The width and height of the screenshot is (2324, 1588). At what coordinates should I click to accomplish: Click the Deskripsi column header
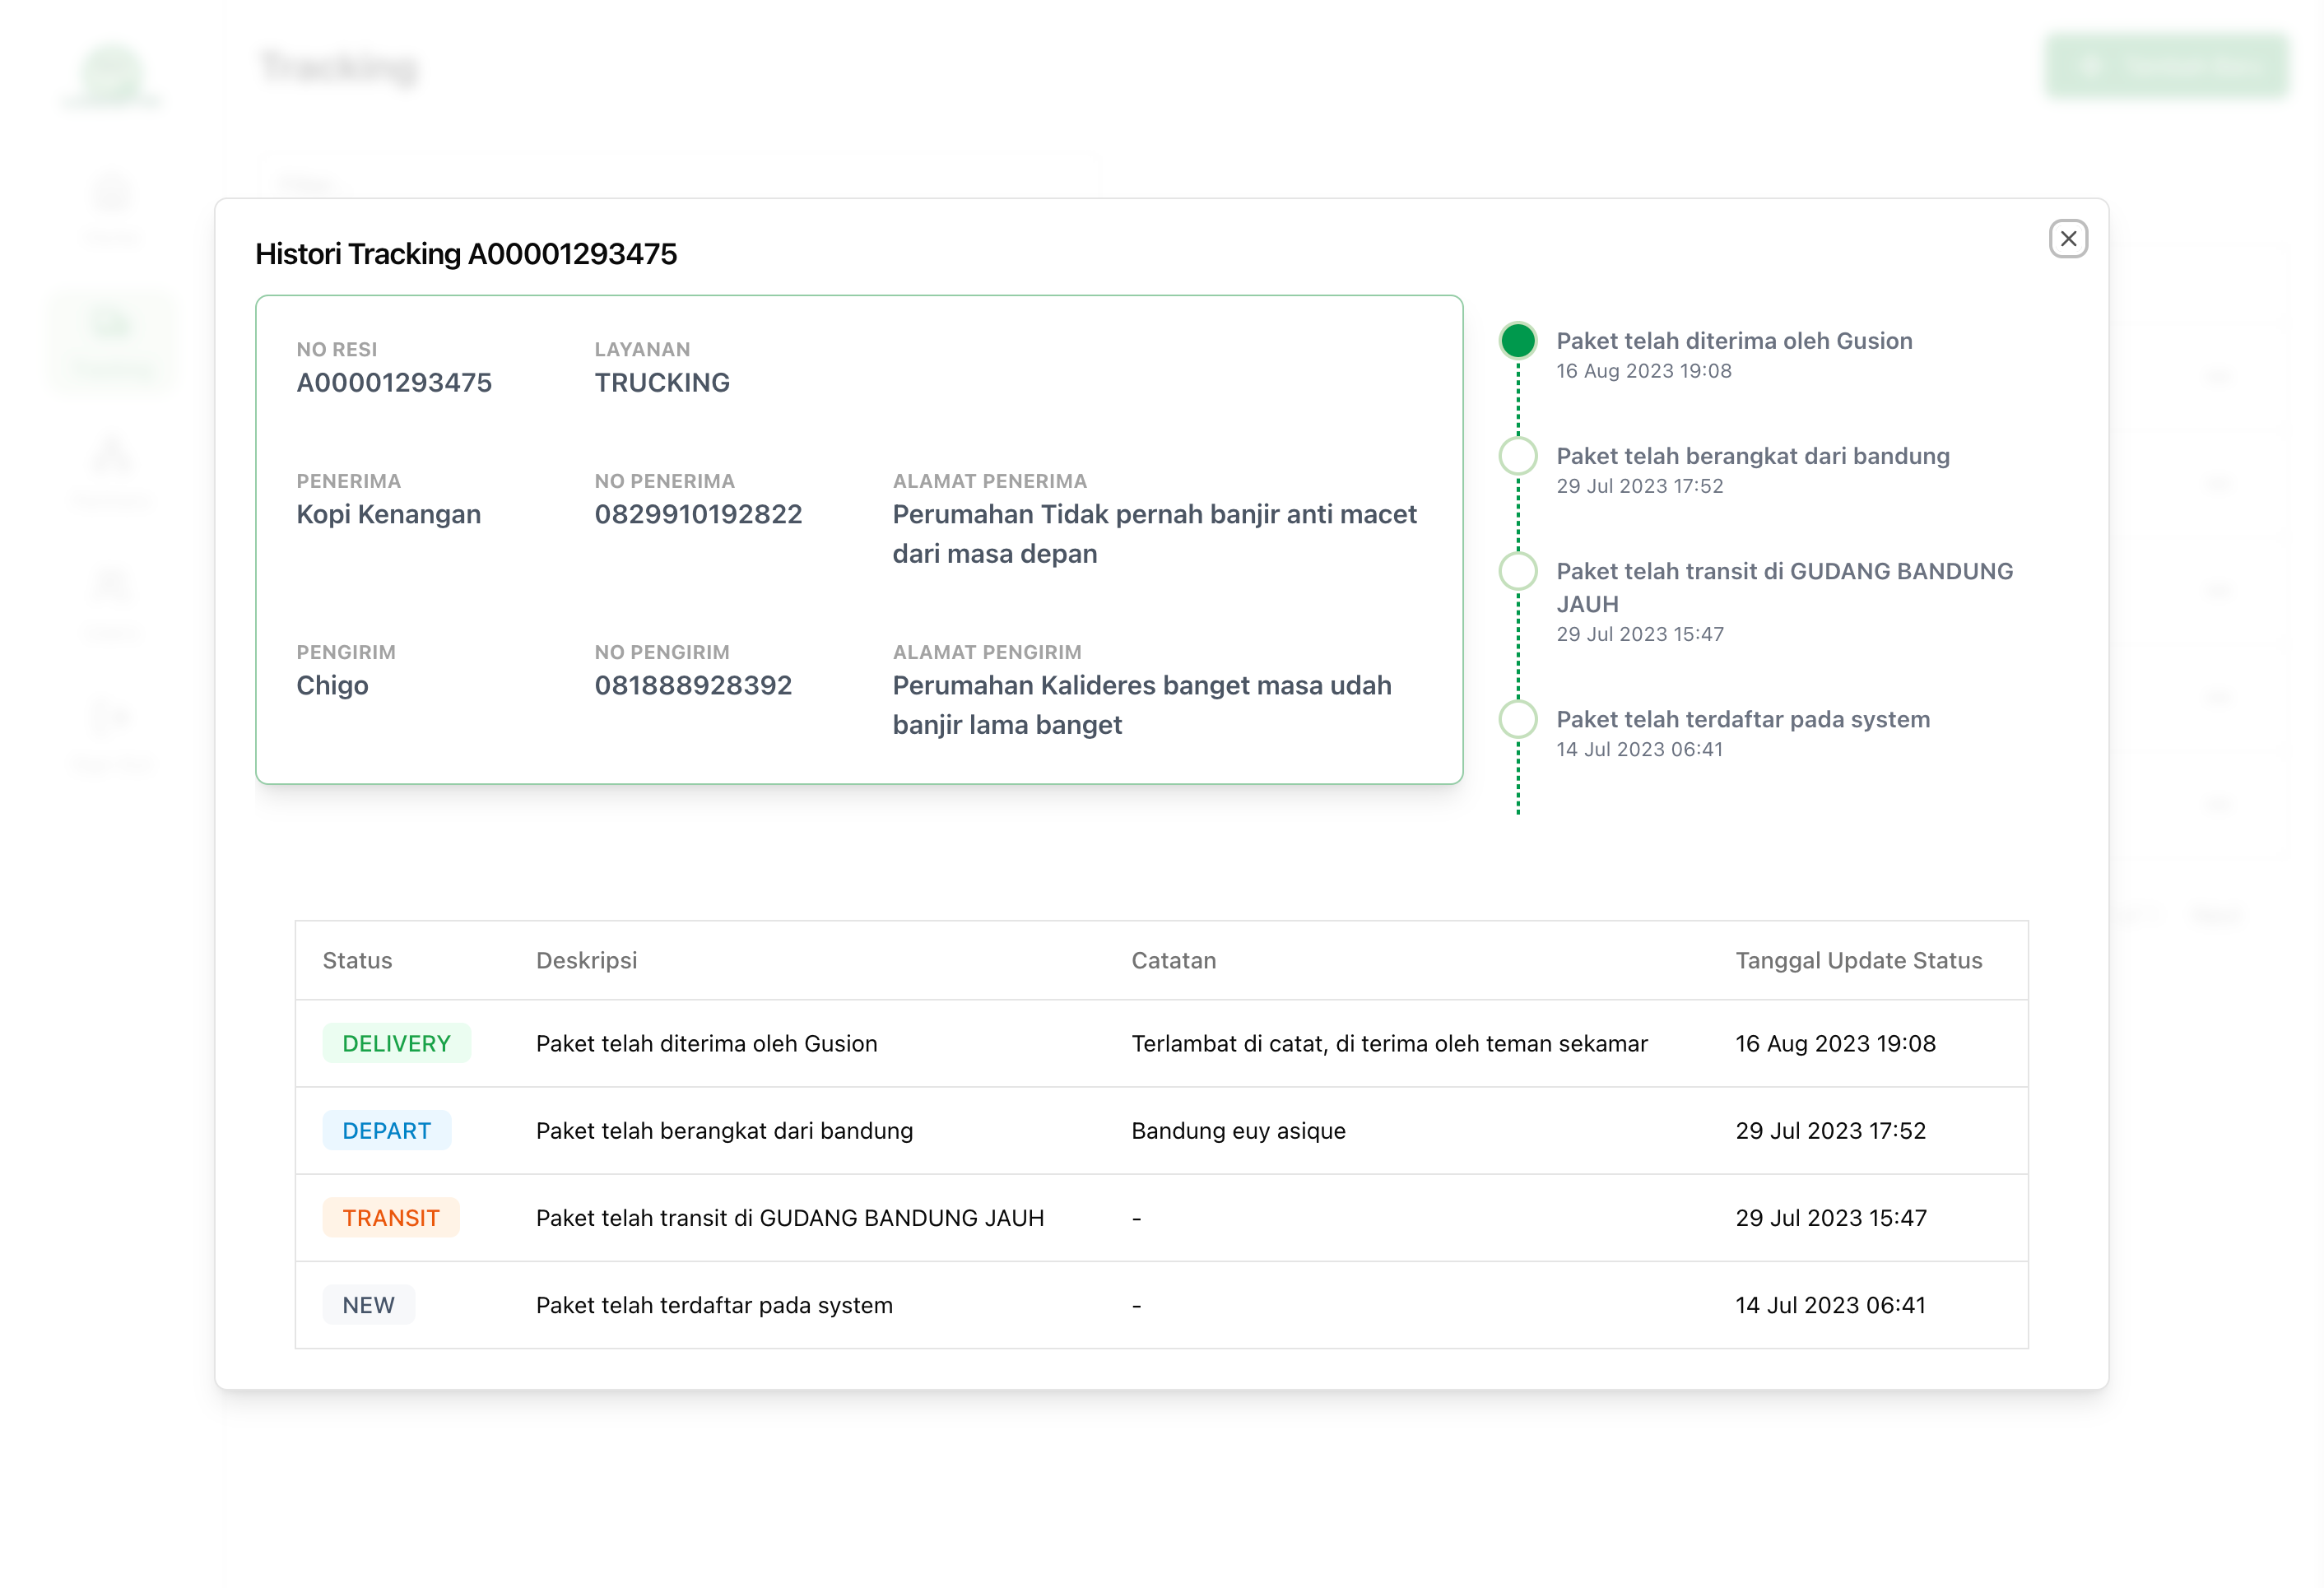click(x=586, y=960)
